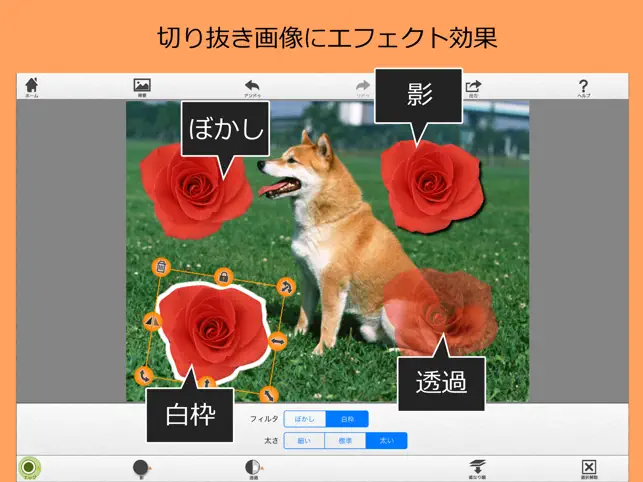643x482 pixels.
Task: Click the horizontal stretch arrow handle
Action: click(x=278, y=341)
